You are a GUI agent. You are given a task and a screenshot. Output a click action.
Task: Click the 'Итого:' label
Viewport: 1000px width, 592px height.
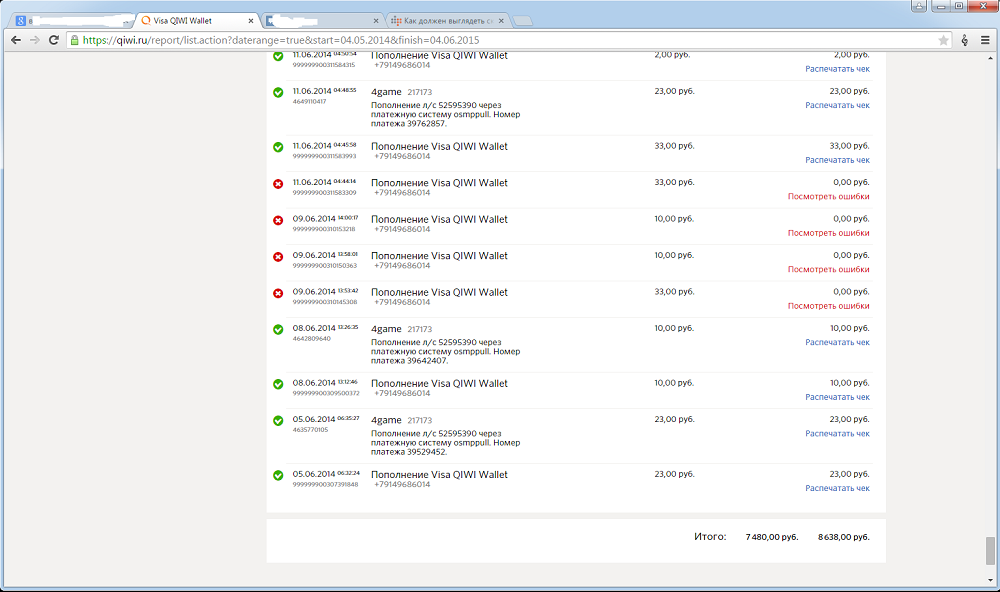710,537
